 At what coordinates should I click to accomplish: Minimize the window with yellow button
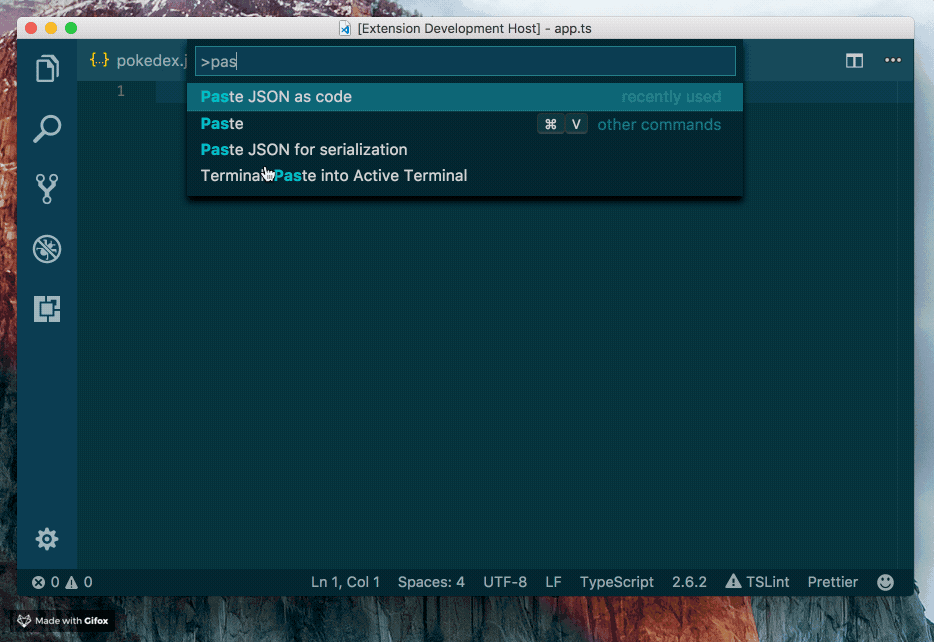click(x=51, y=28)
